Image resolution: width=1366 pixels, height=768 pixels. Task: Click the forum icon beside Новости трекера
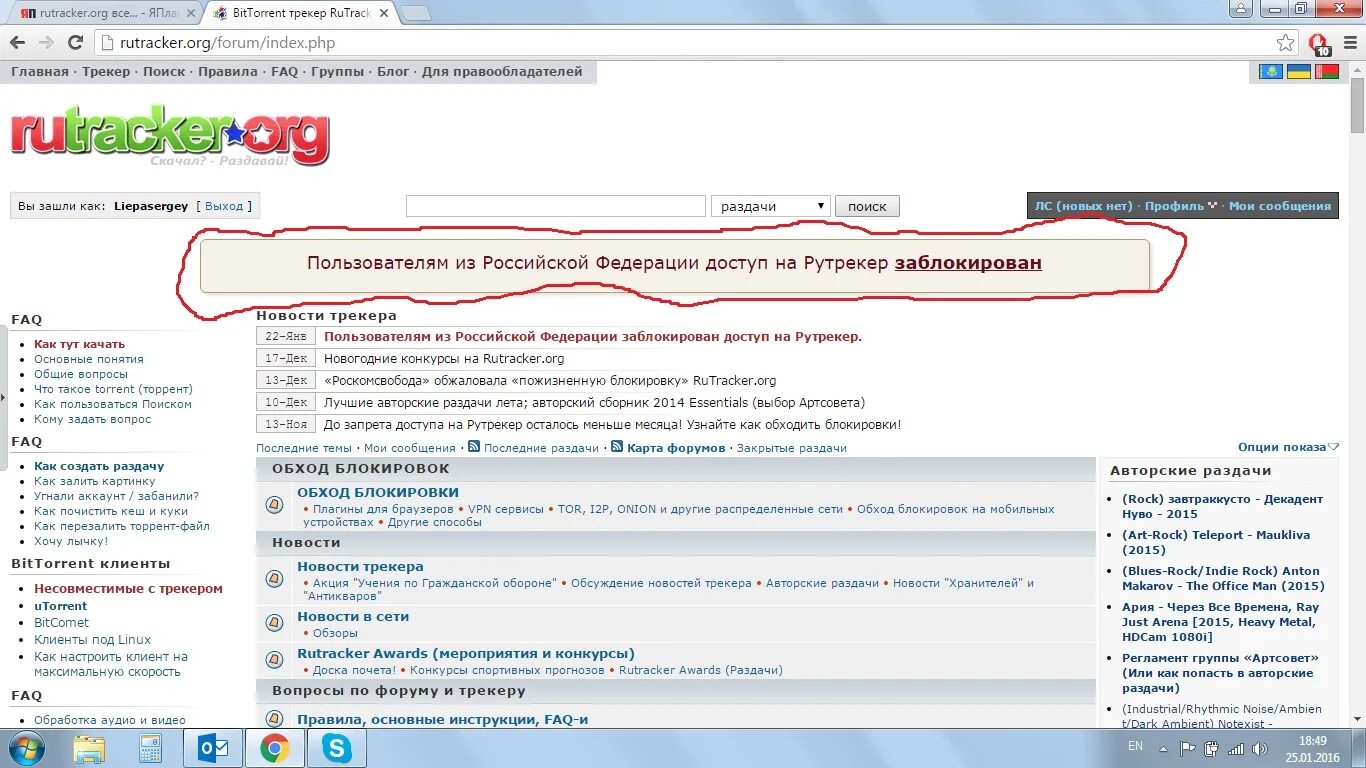274,579
